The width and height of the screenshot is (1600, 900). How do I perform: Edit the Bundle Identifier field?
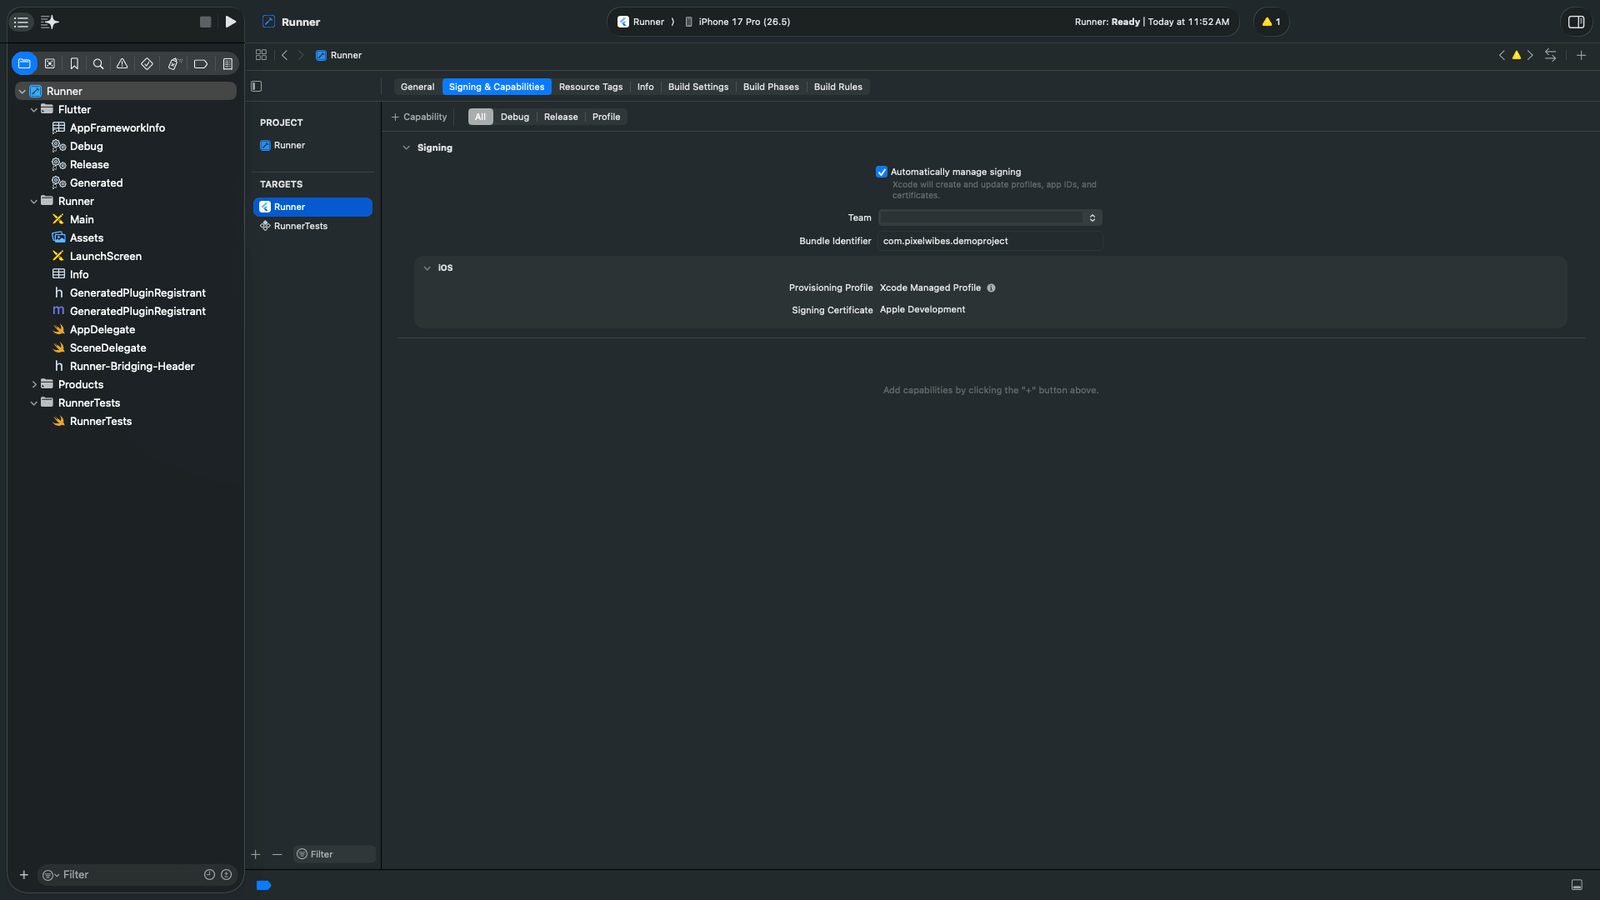[x=990, y=241]
